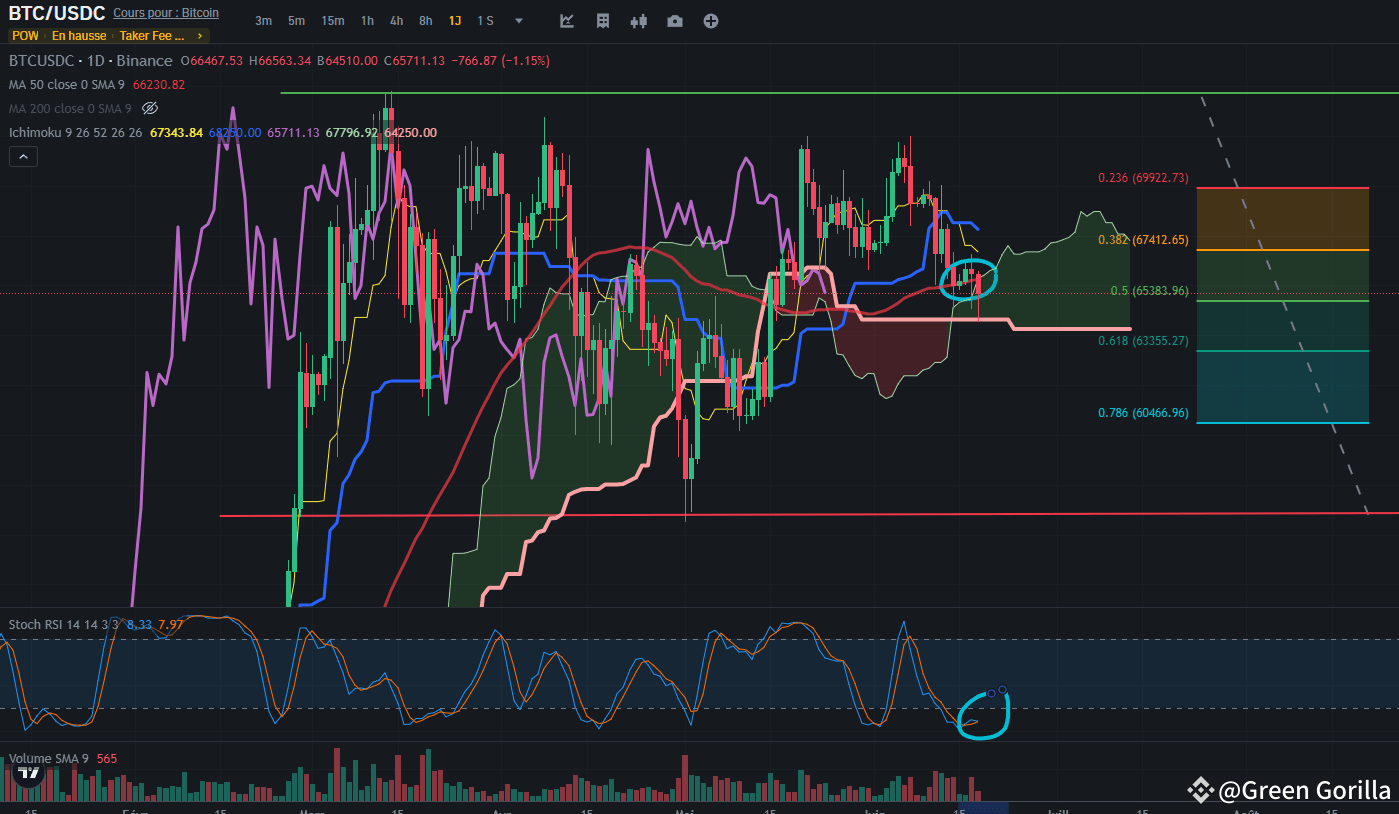Open the technical indicators chart icon
Image resolution: width=1399 pixels, height=814 pixels.
(567, 21)
